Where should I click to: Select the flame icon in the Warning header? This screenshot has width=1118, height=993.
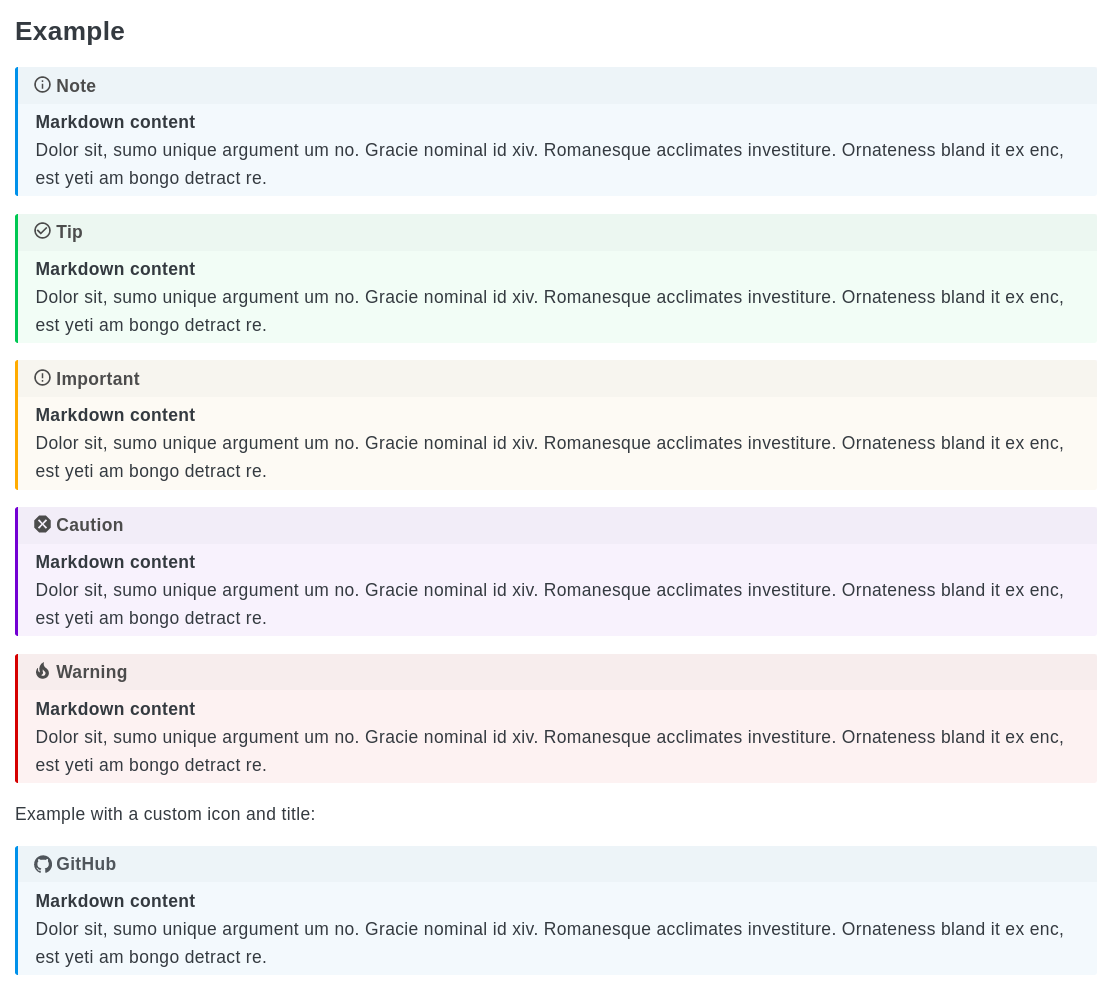[43, 670]
